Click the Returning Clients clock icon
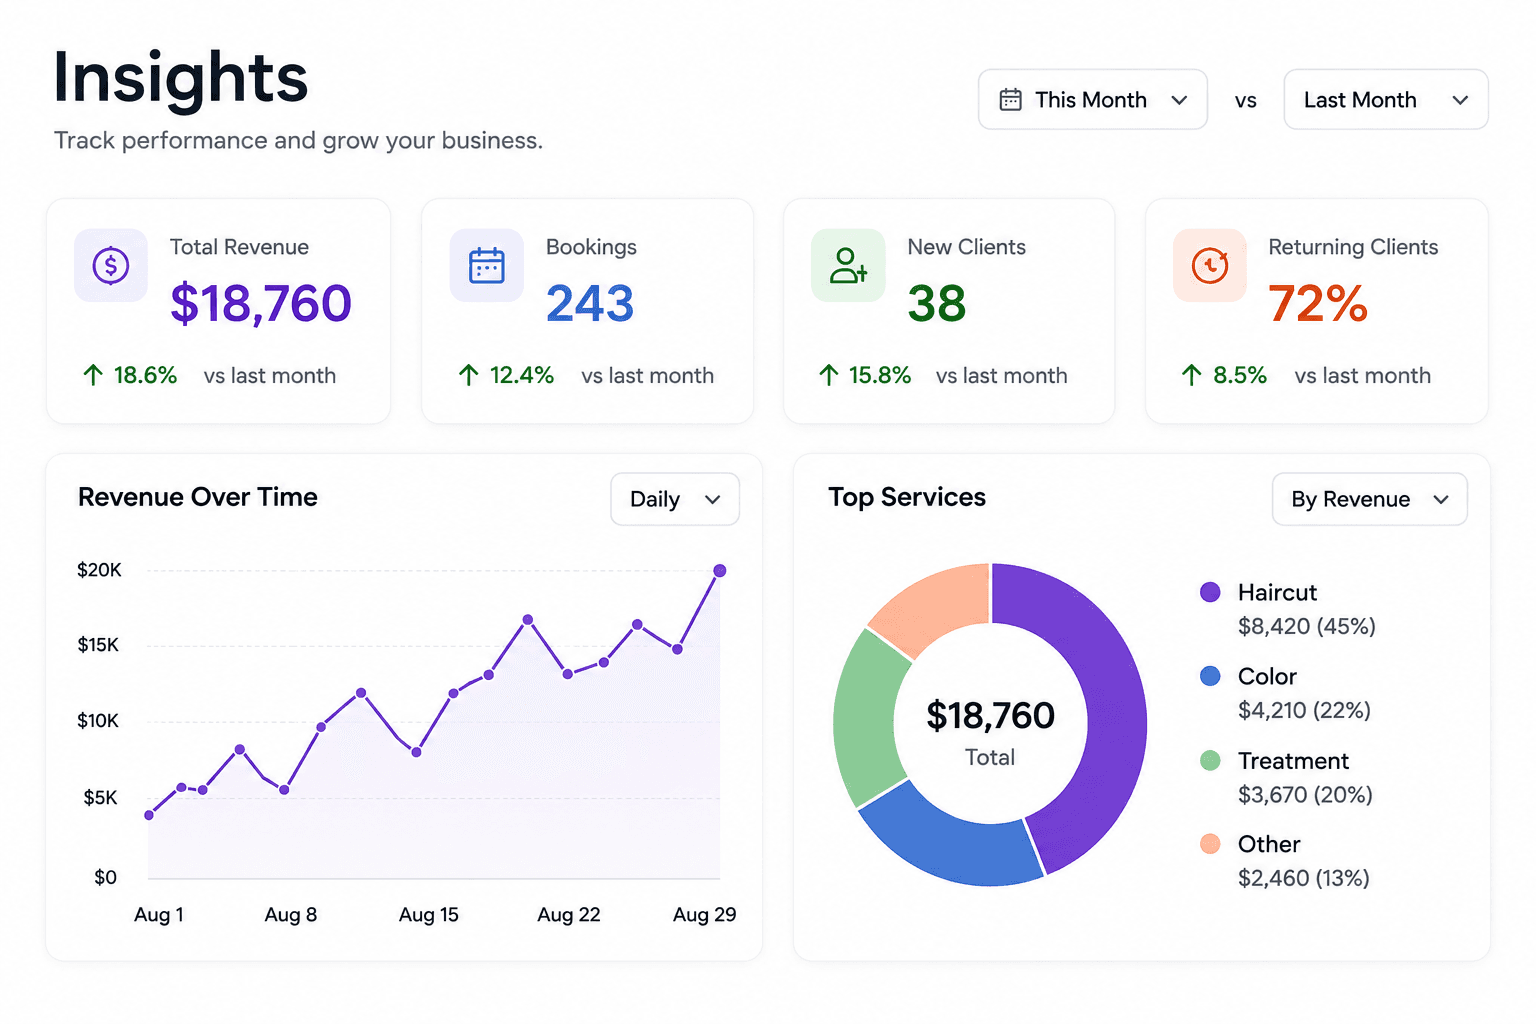 pos(1210,266)
